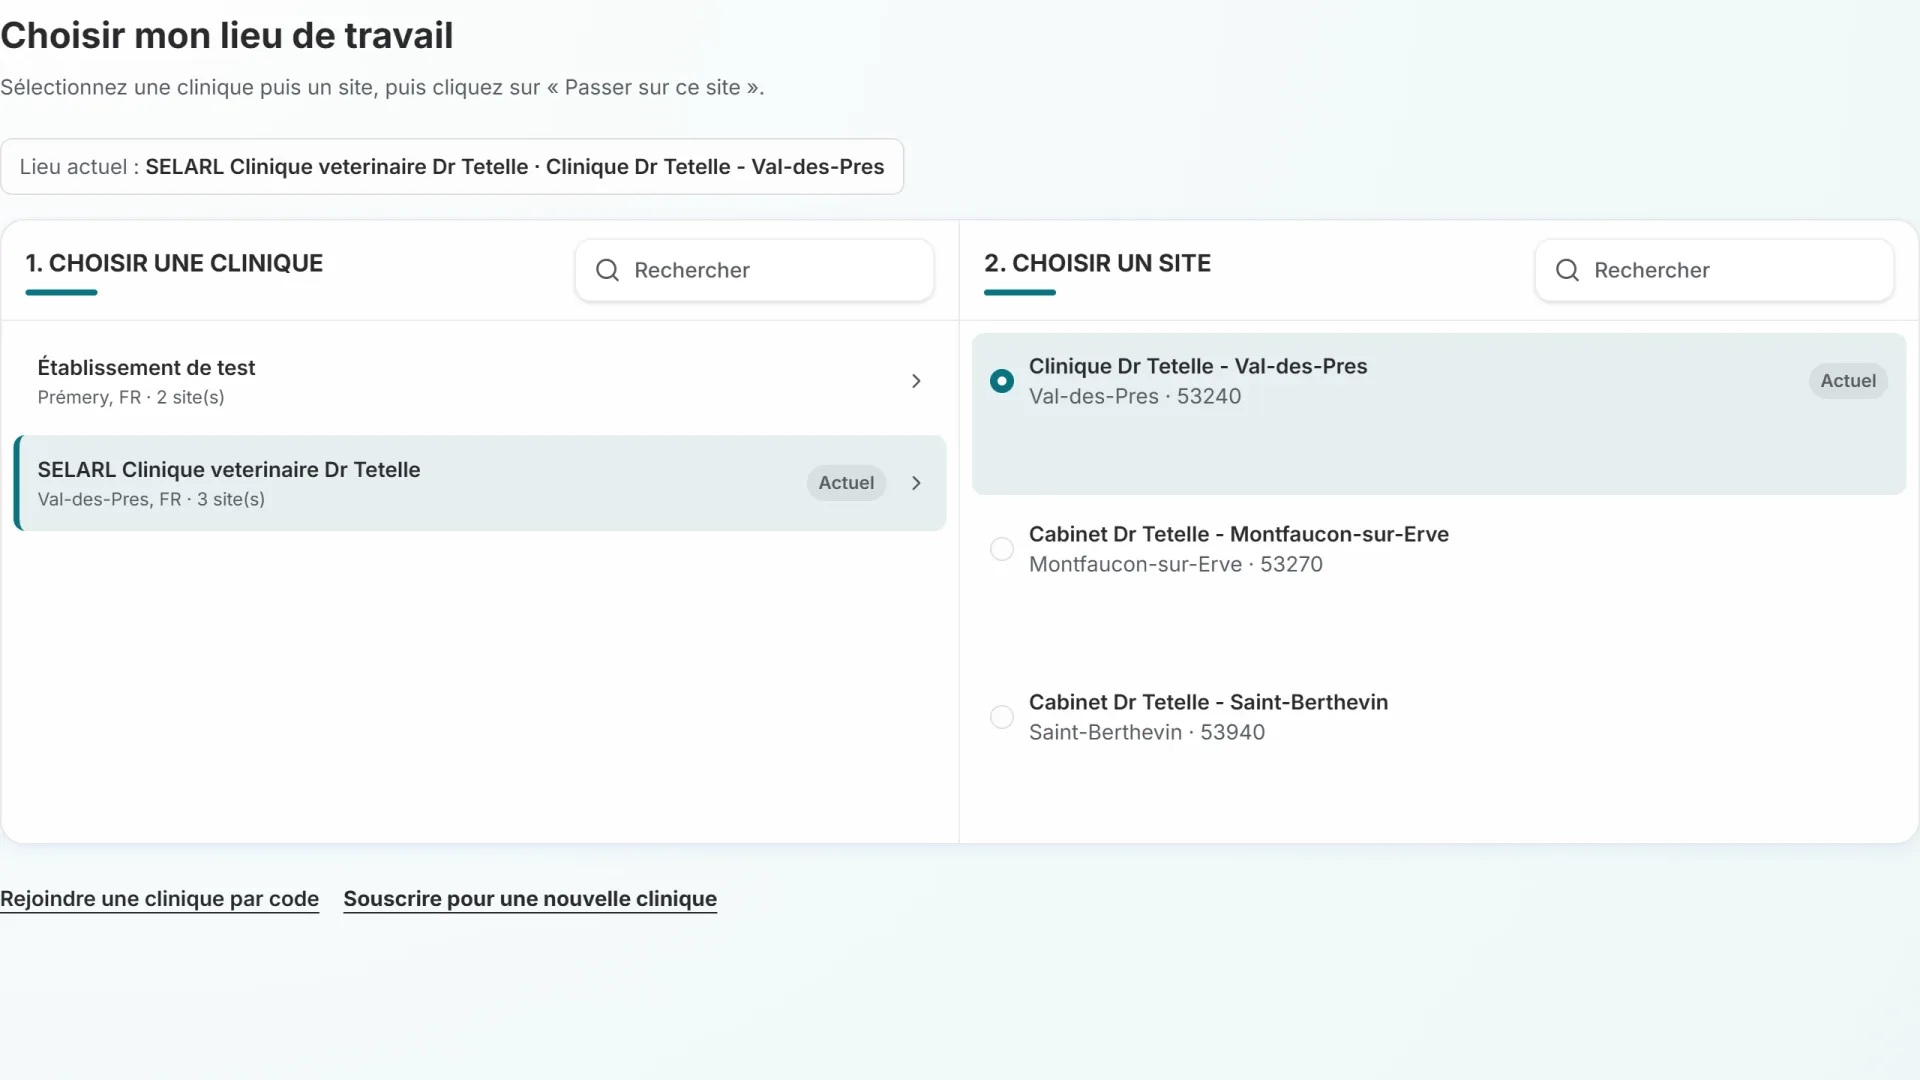Click the Actuel badge on the SELARL clinic row
1920x1080 pixels.
846,483
